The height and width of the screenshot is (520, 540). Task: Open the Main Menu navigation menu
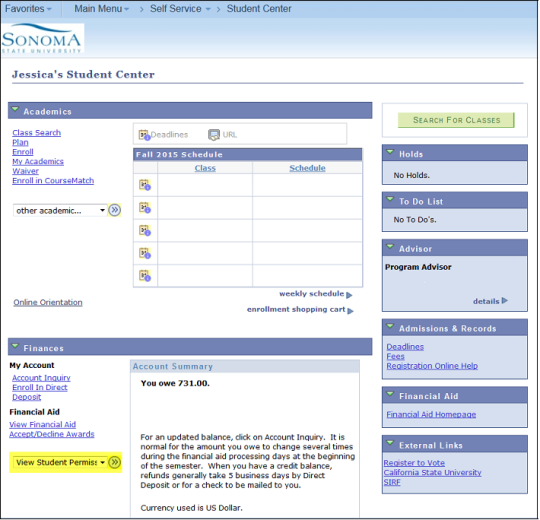point(101,9)
